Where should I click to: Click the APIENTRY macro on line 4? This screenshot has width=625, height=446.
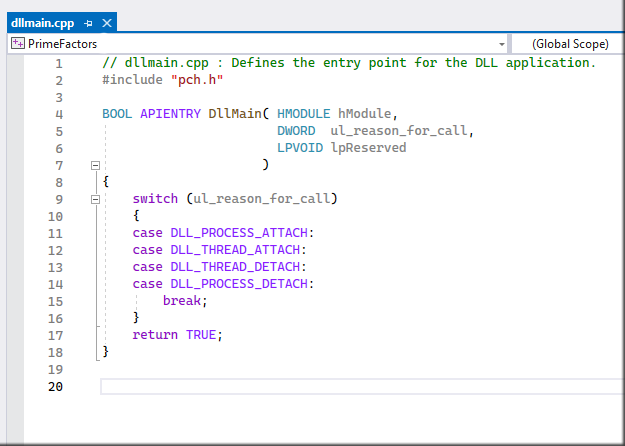coord(170,114)
